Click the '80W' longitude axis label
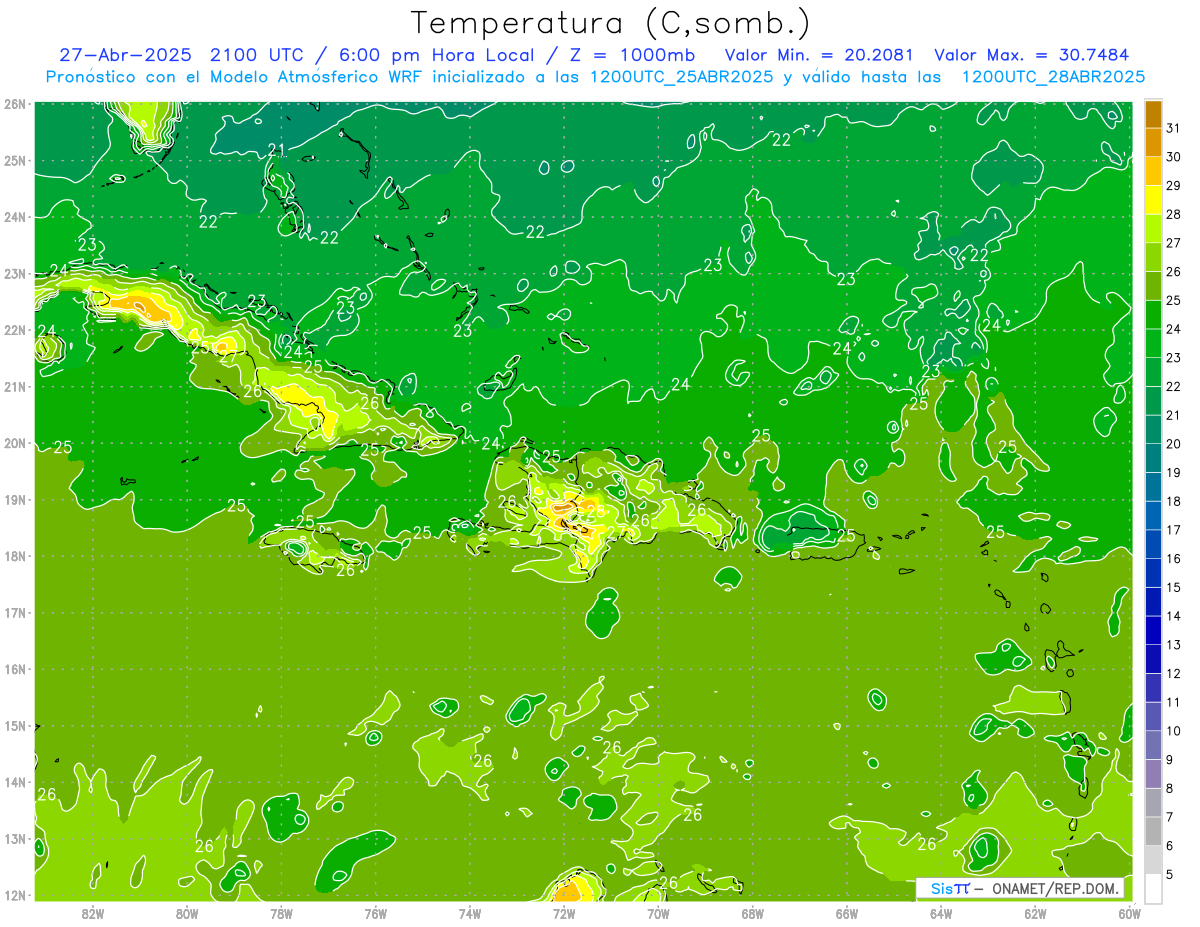The image size is (1200, 927). [187, 913]
